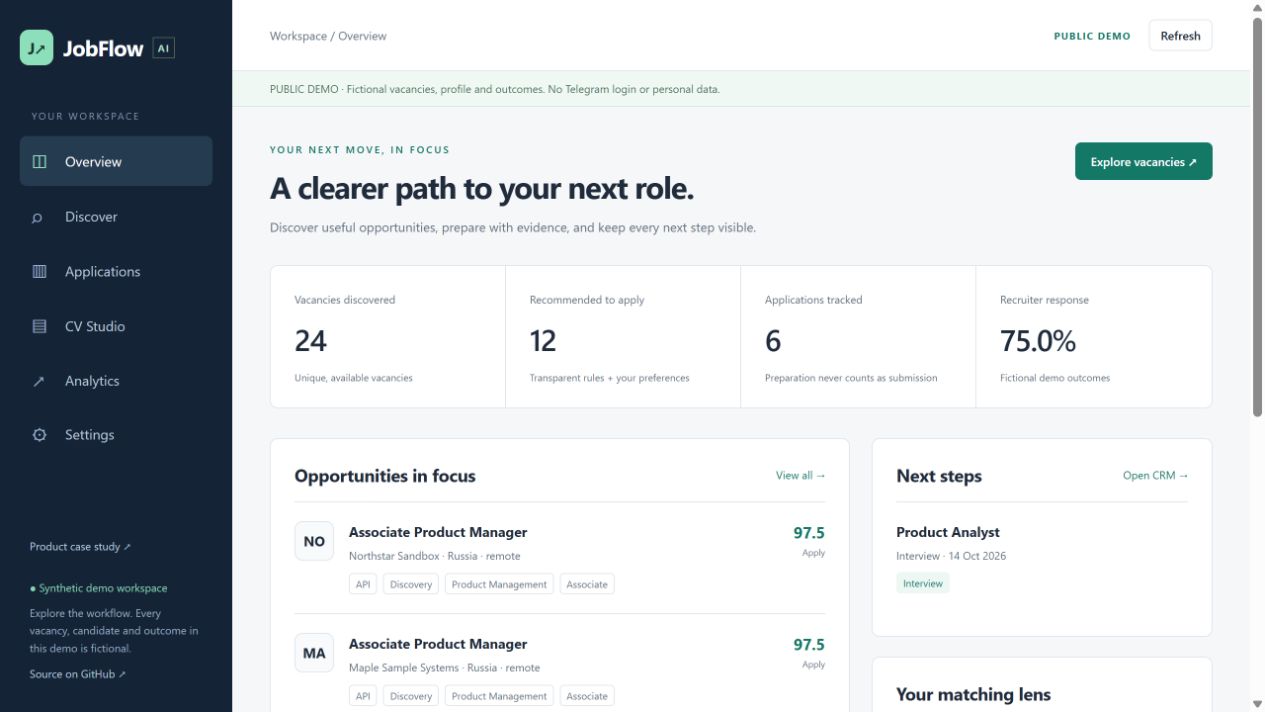Click the MA company avatar
Image resolution: width=1265 pixels, height=712 pixels.
(x=314, y=653)
